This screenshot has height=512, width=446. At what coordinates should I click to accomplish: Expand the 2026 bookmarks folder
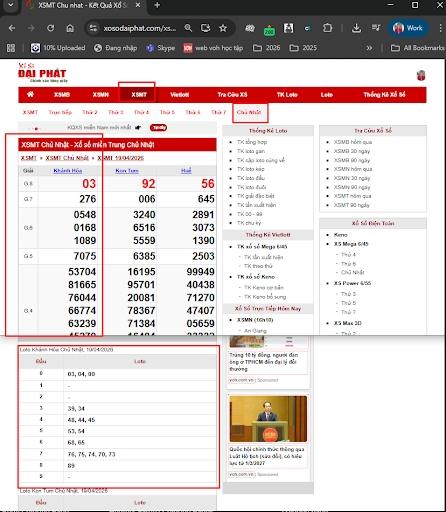click(x=267, y=48)
